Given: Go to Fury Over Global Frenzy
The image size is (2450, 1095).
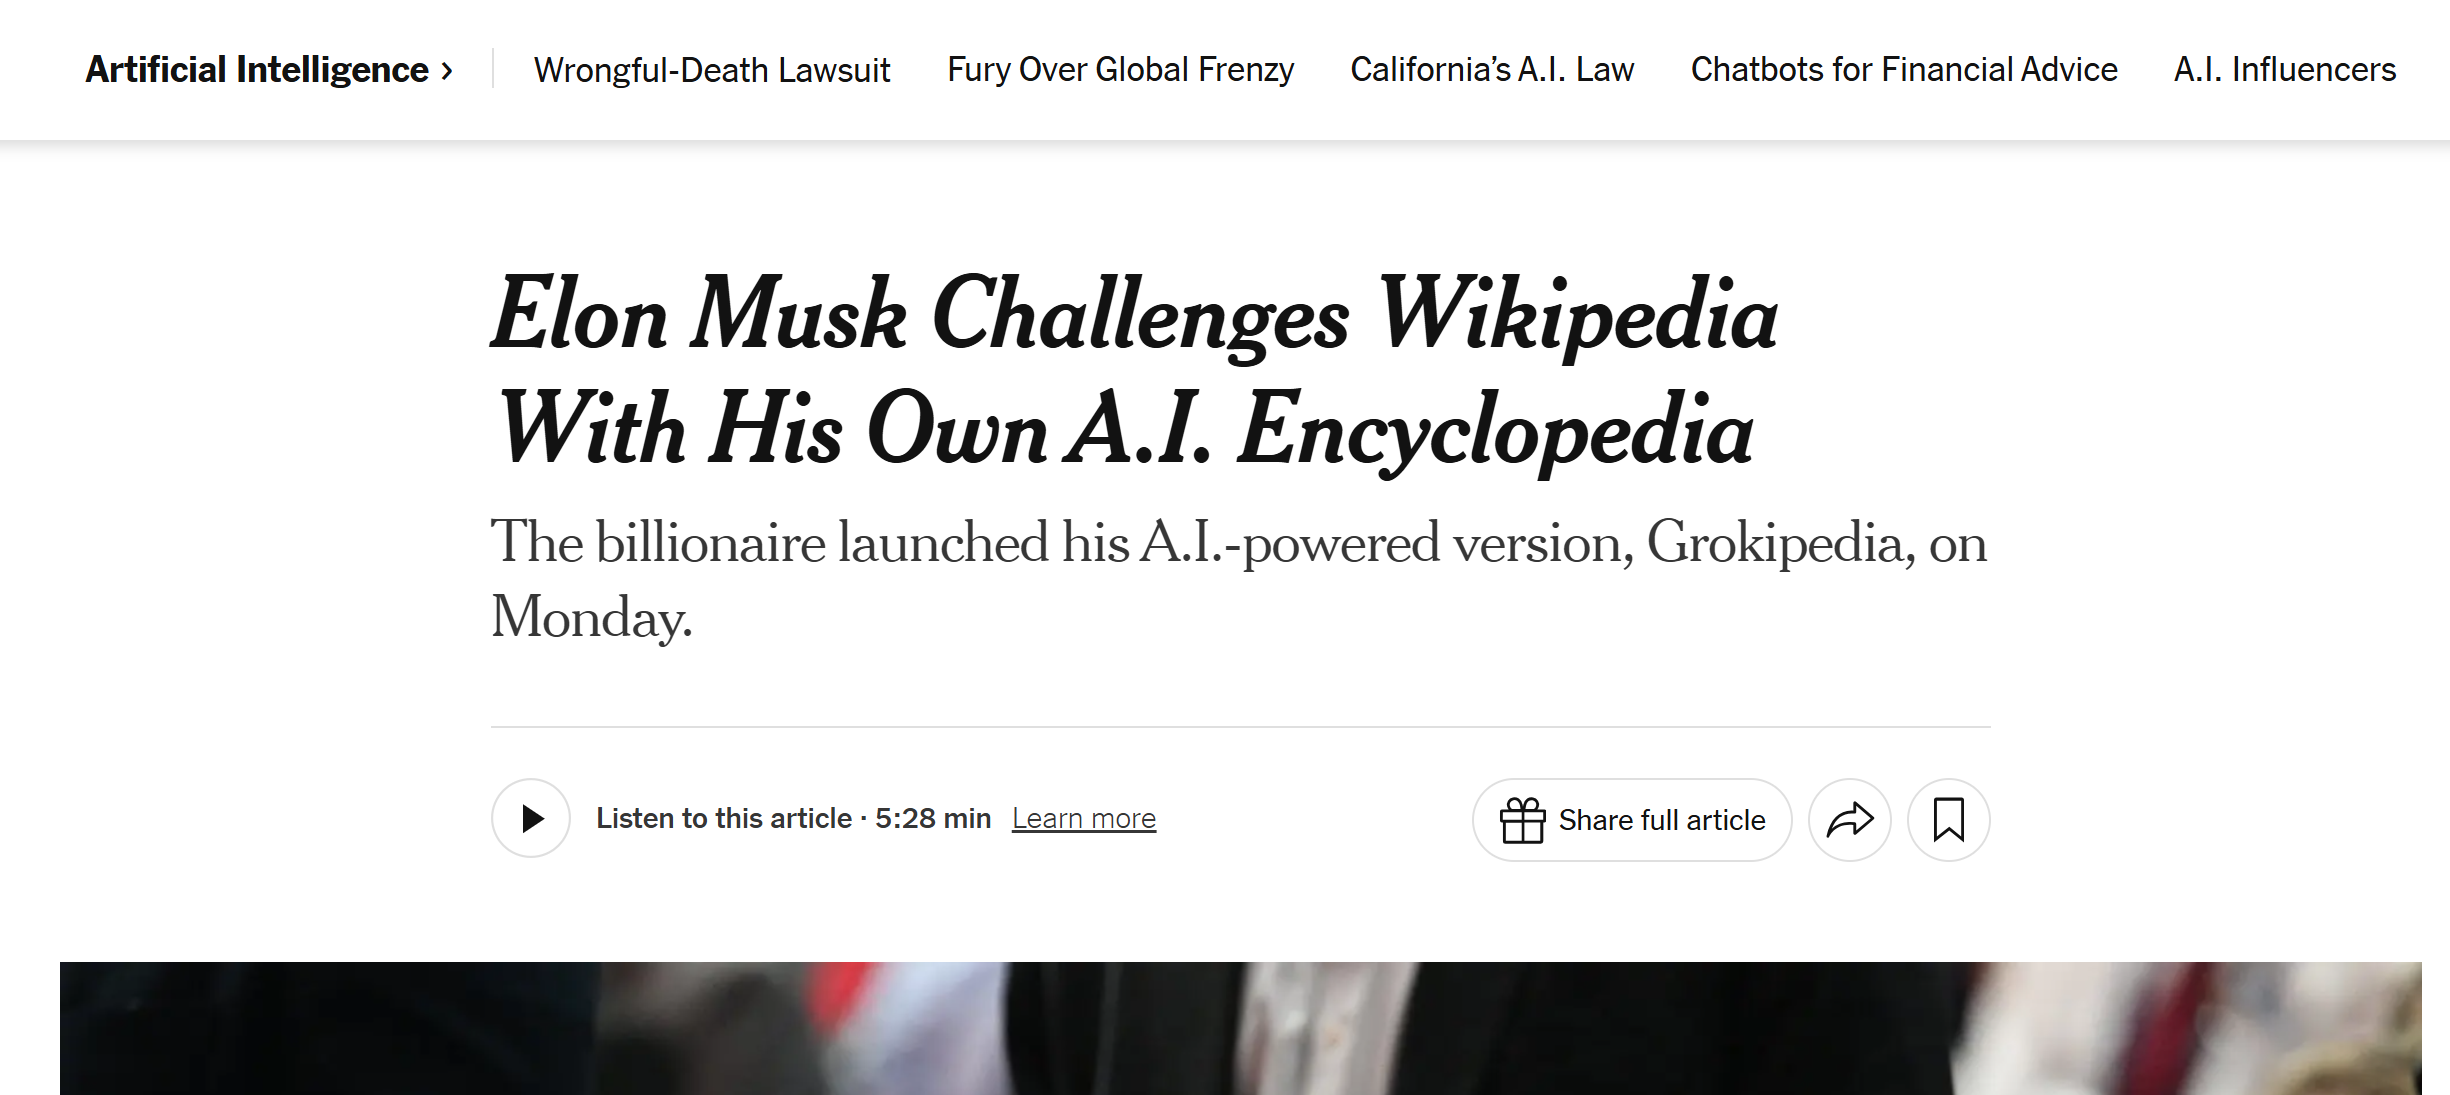Looking at the screenshot, I should click(x=1120, y=70).
